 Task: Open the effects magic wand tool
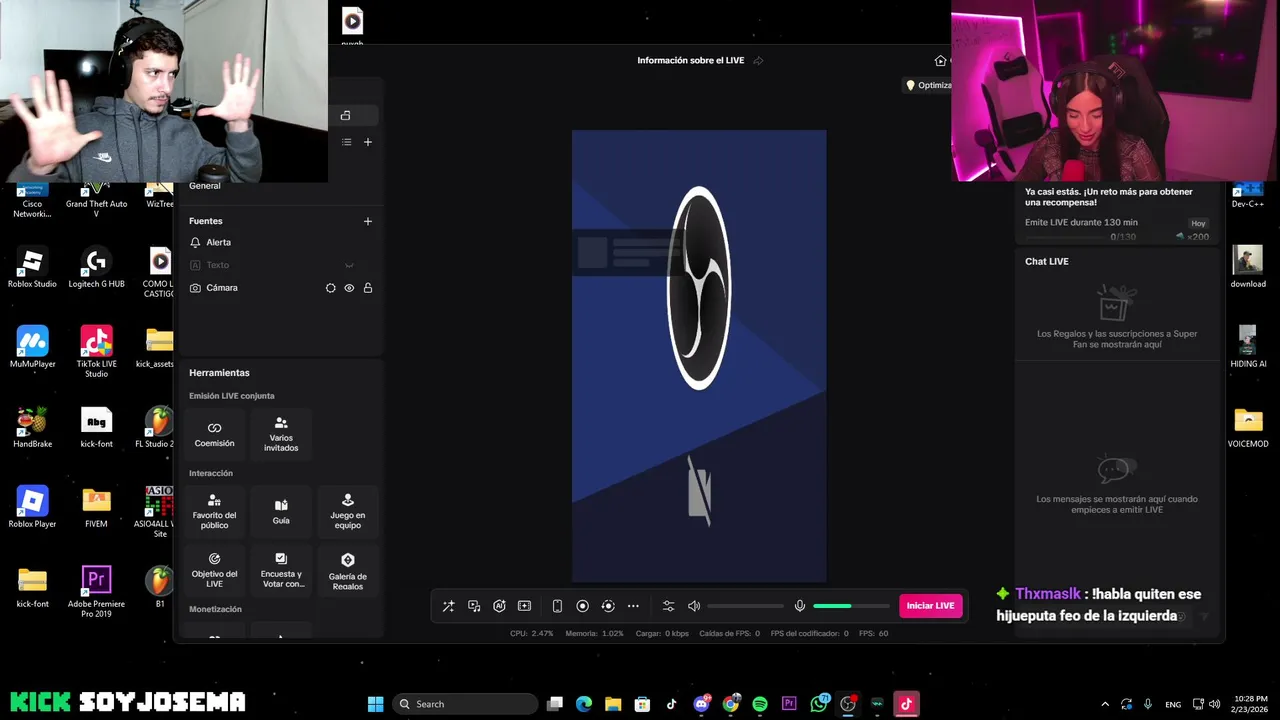point(448,606)
